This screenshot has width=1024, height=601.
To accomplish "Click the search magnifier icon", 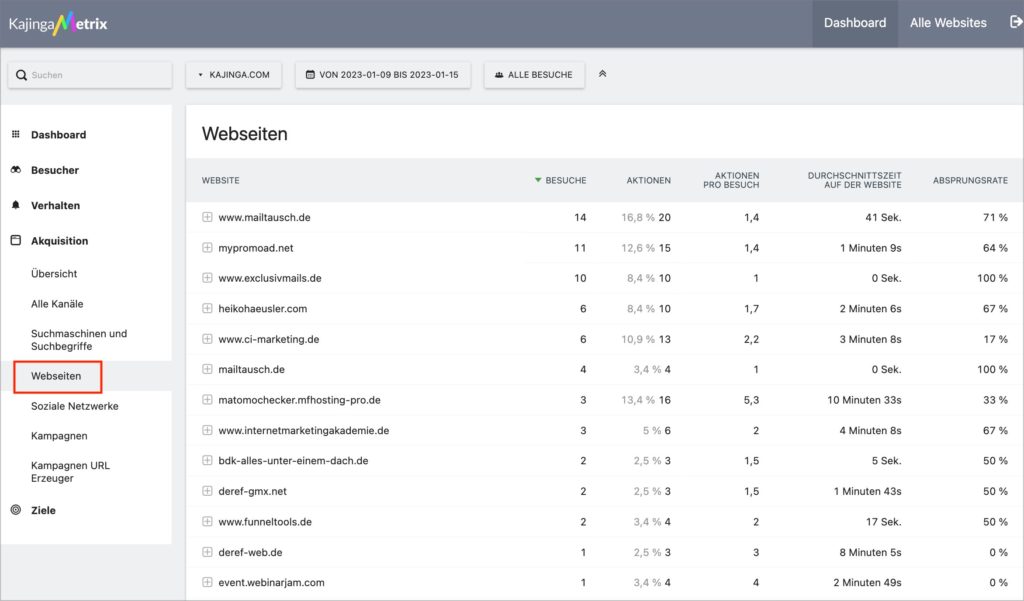I will [x=22, y=75].
